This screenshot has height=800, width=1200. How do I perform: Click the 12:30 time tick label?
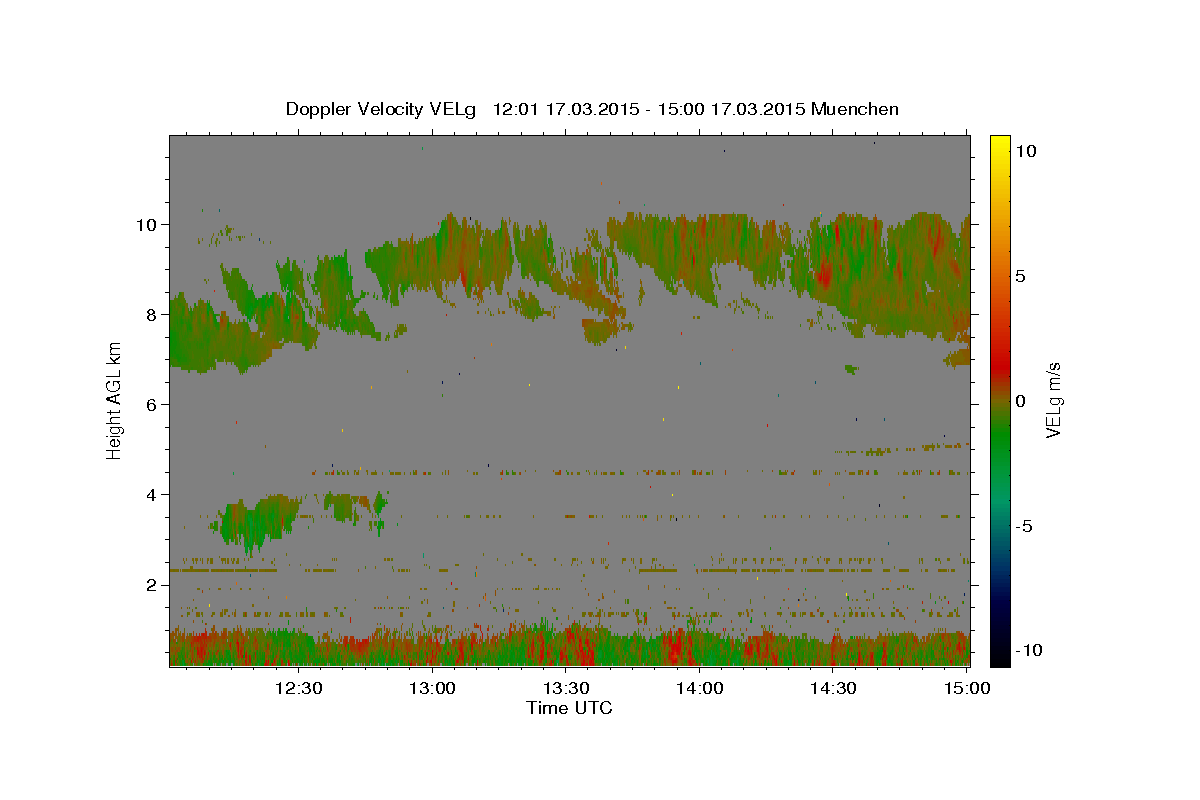(299, 688)
